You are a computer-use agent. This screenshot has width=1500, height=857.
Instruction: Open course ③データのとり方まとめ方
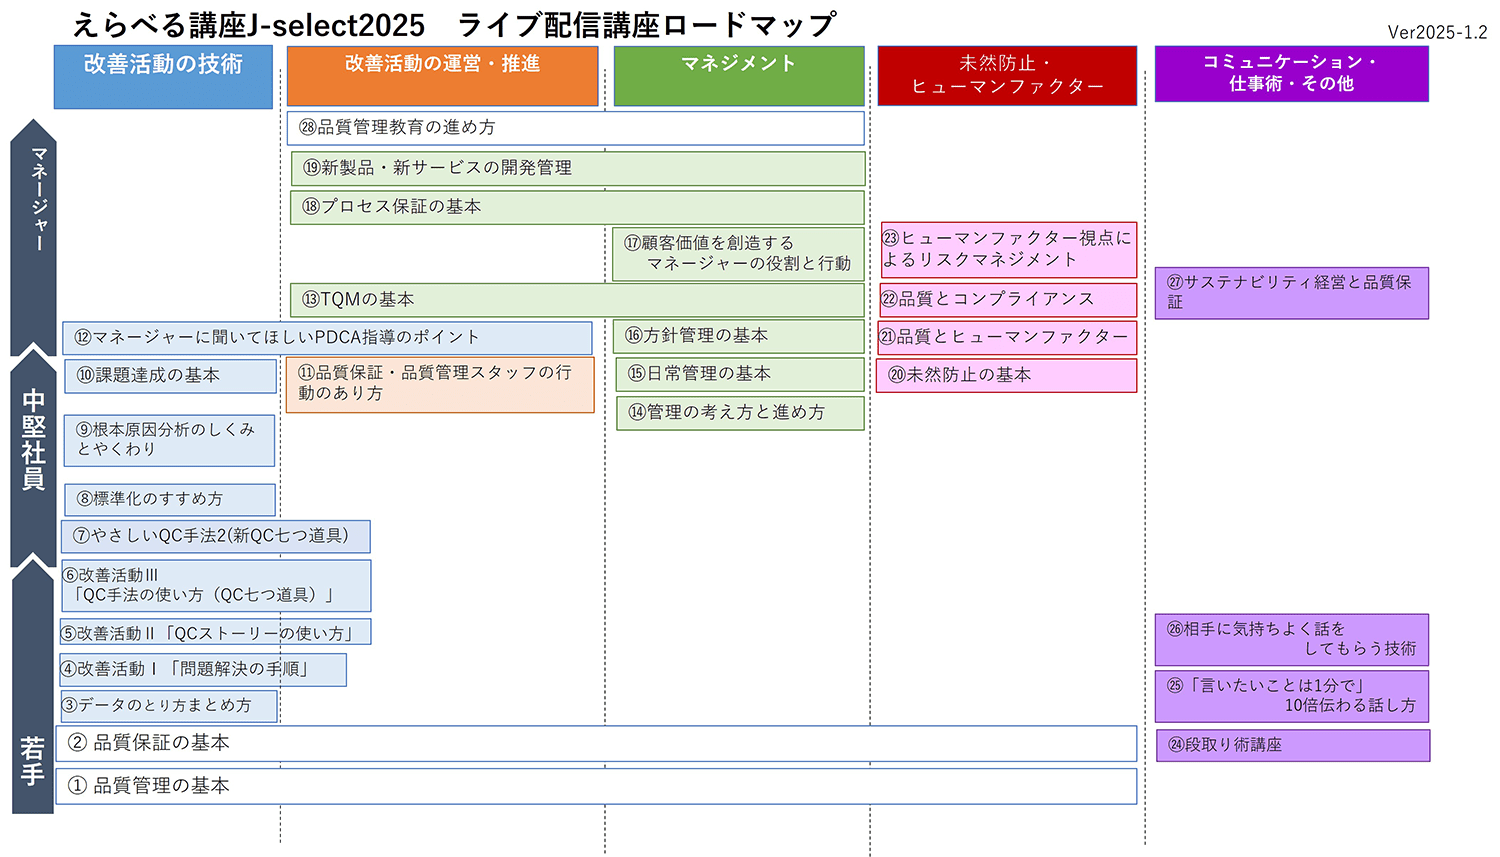[x=169, y=705]
